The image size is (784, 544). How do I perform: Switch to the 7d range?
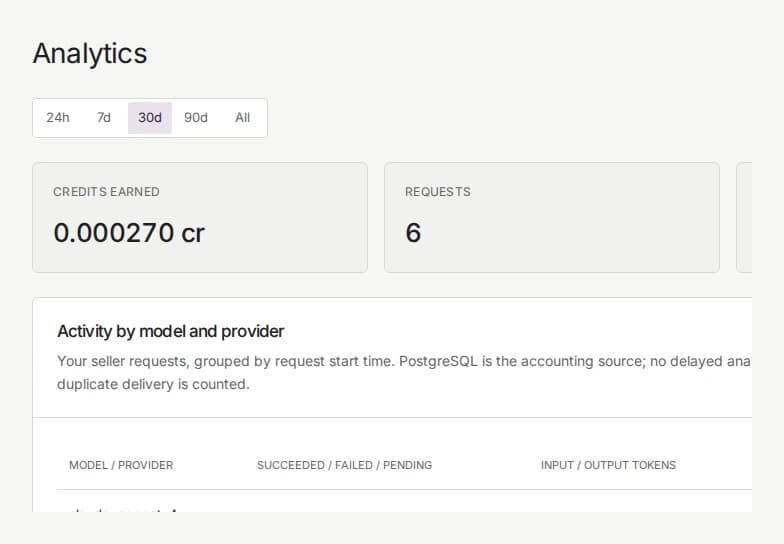pyautogui.click(x=104, y=118)
